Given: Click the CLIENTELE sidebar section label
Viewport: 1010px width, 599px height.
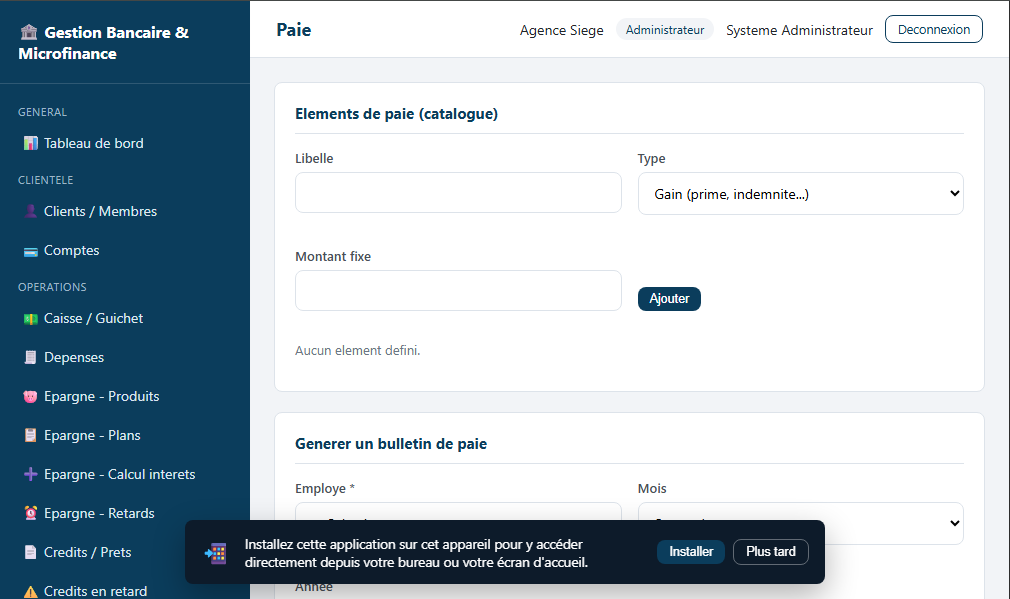Looking at the screenshot, I should [46, 180].
